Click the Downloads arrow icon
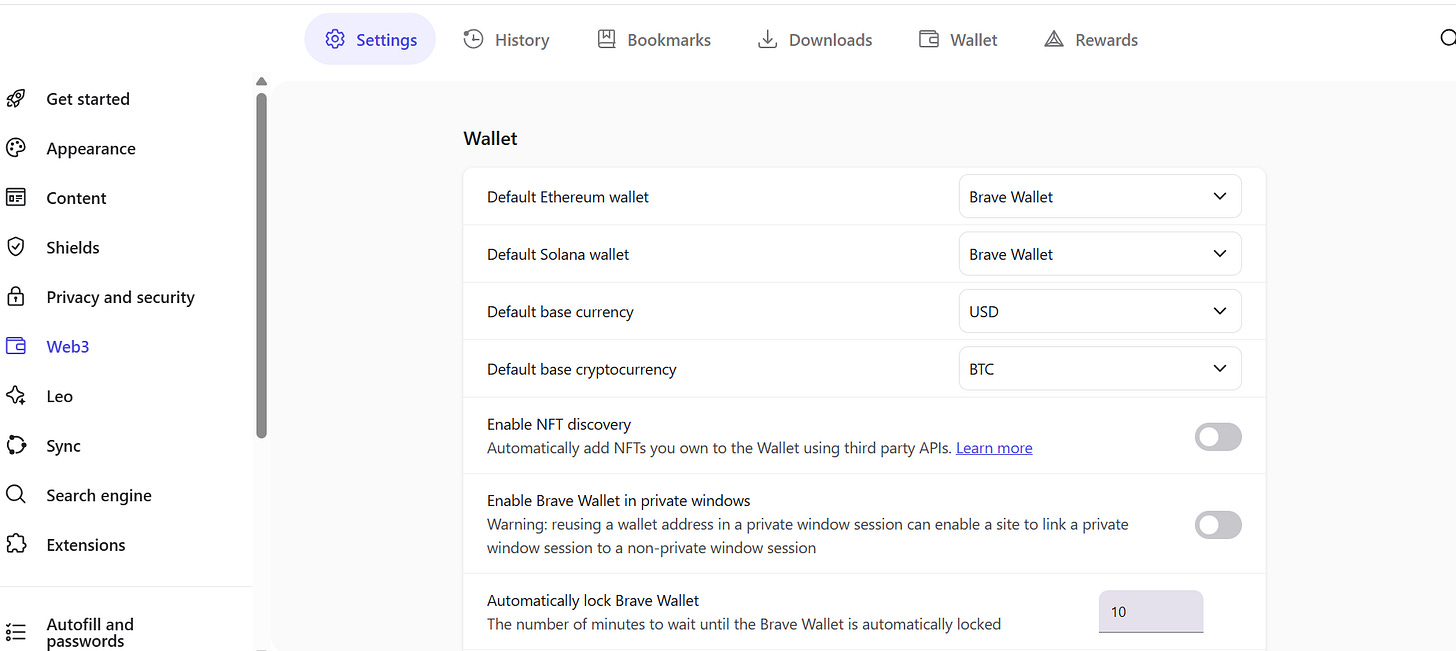 tap(767, 39)
